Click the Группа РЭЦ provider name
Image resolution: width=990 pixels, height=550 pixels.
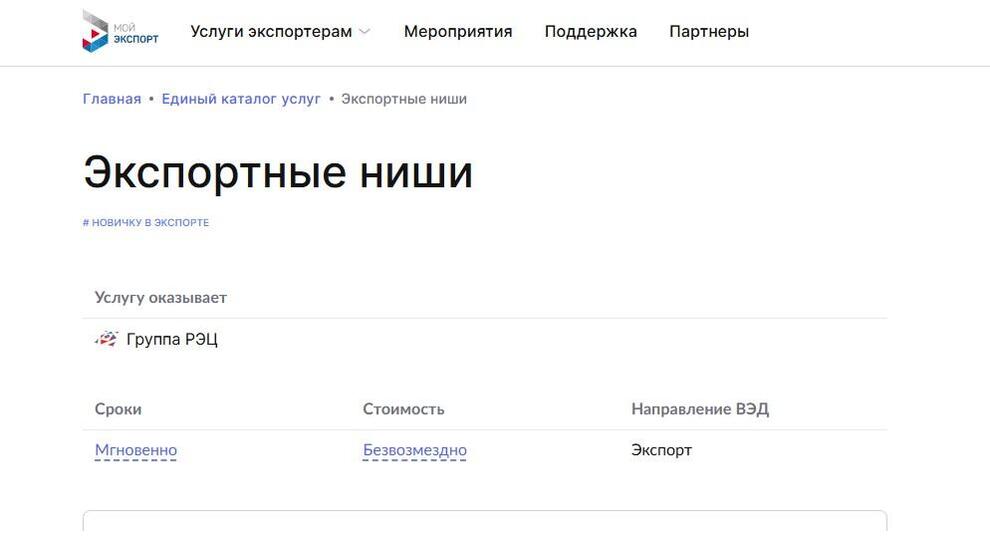coord(172,339)
